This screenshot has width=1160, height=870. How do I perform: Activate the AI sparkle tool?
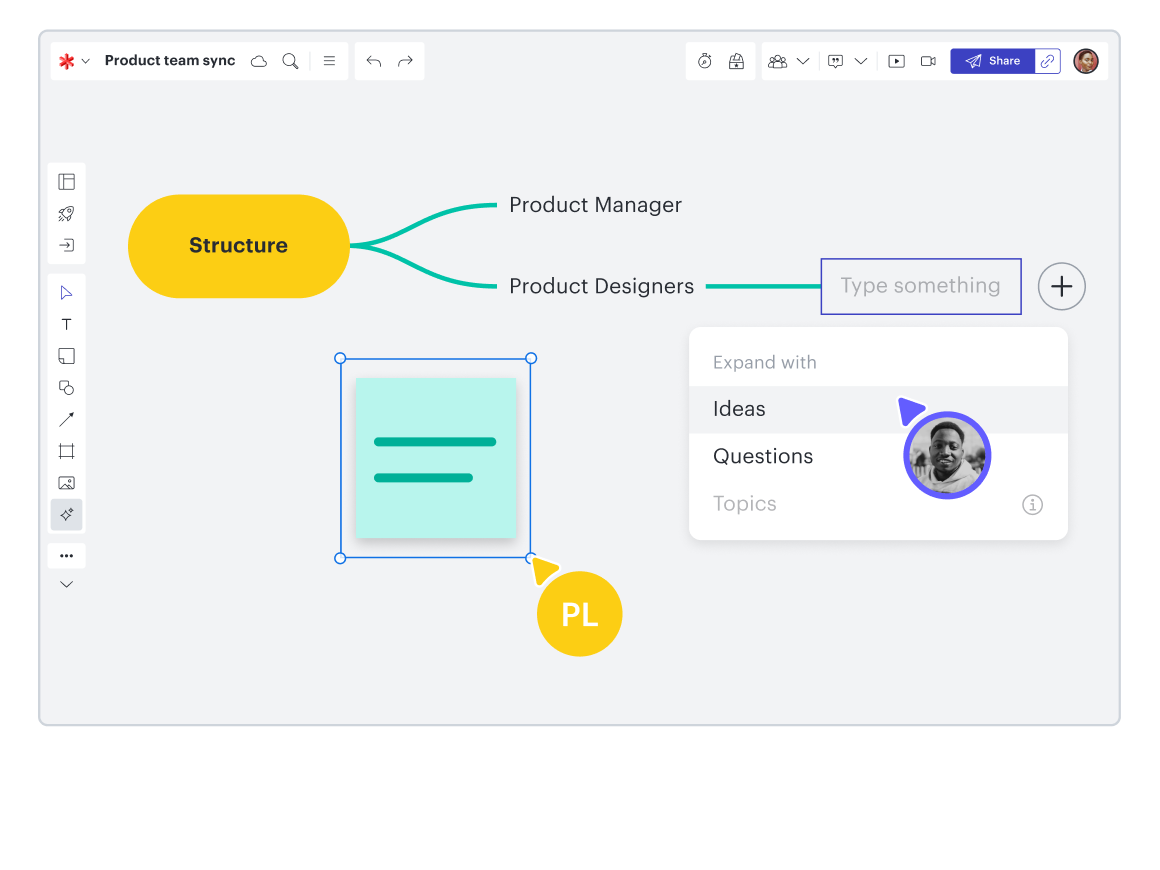(x=66, y=515)
